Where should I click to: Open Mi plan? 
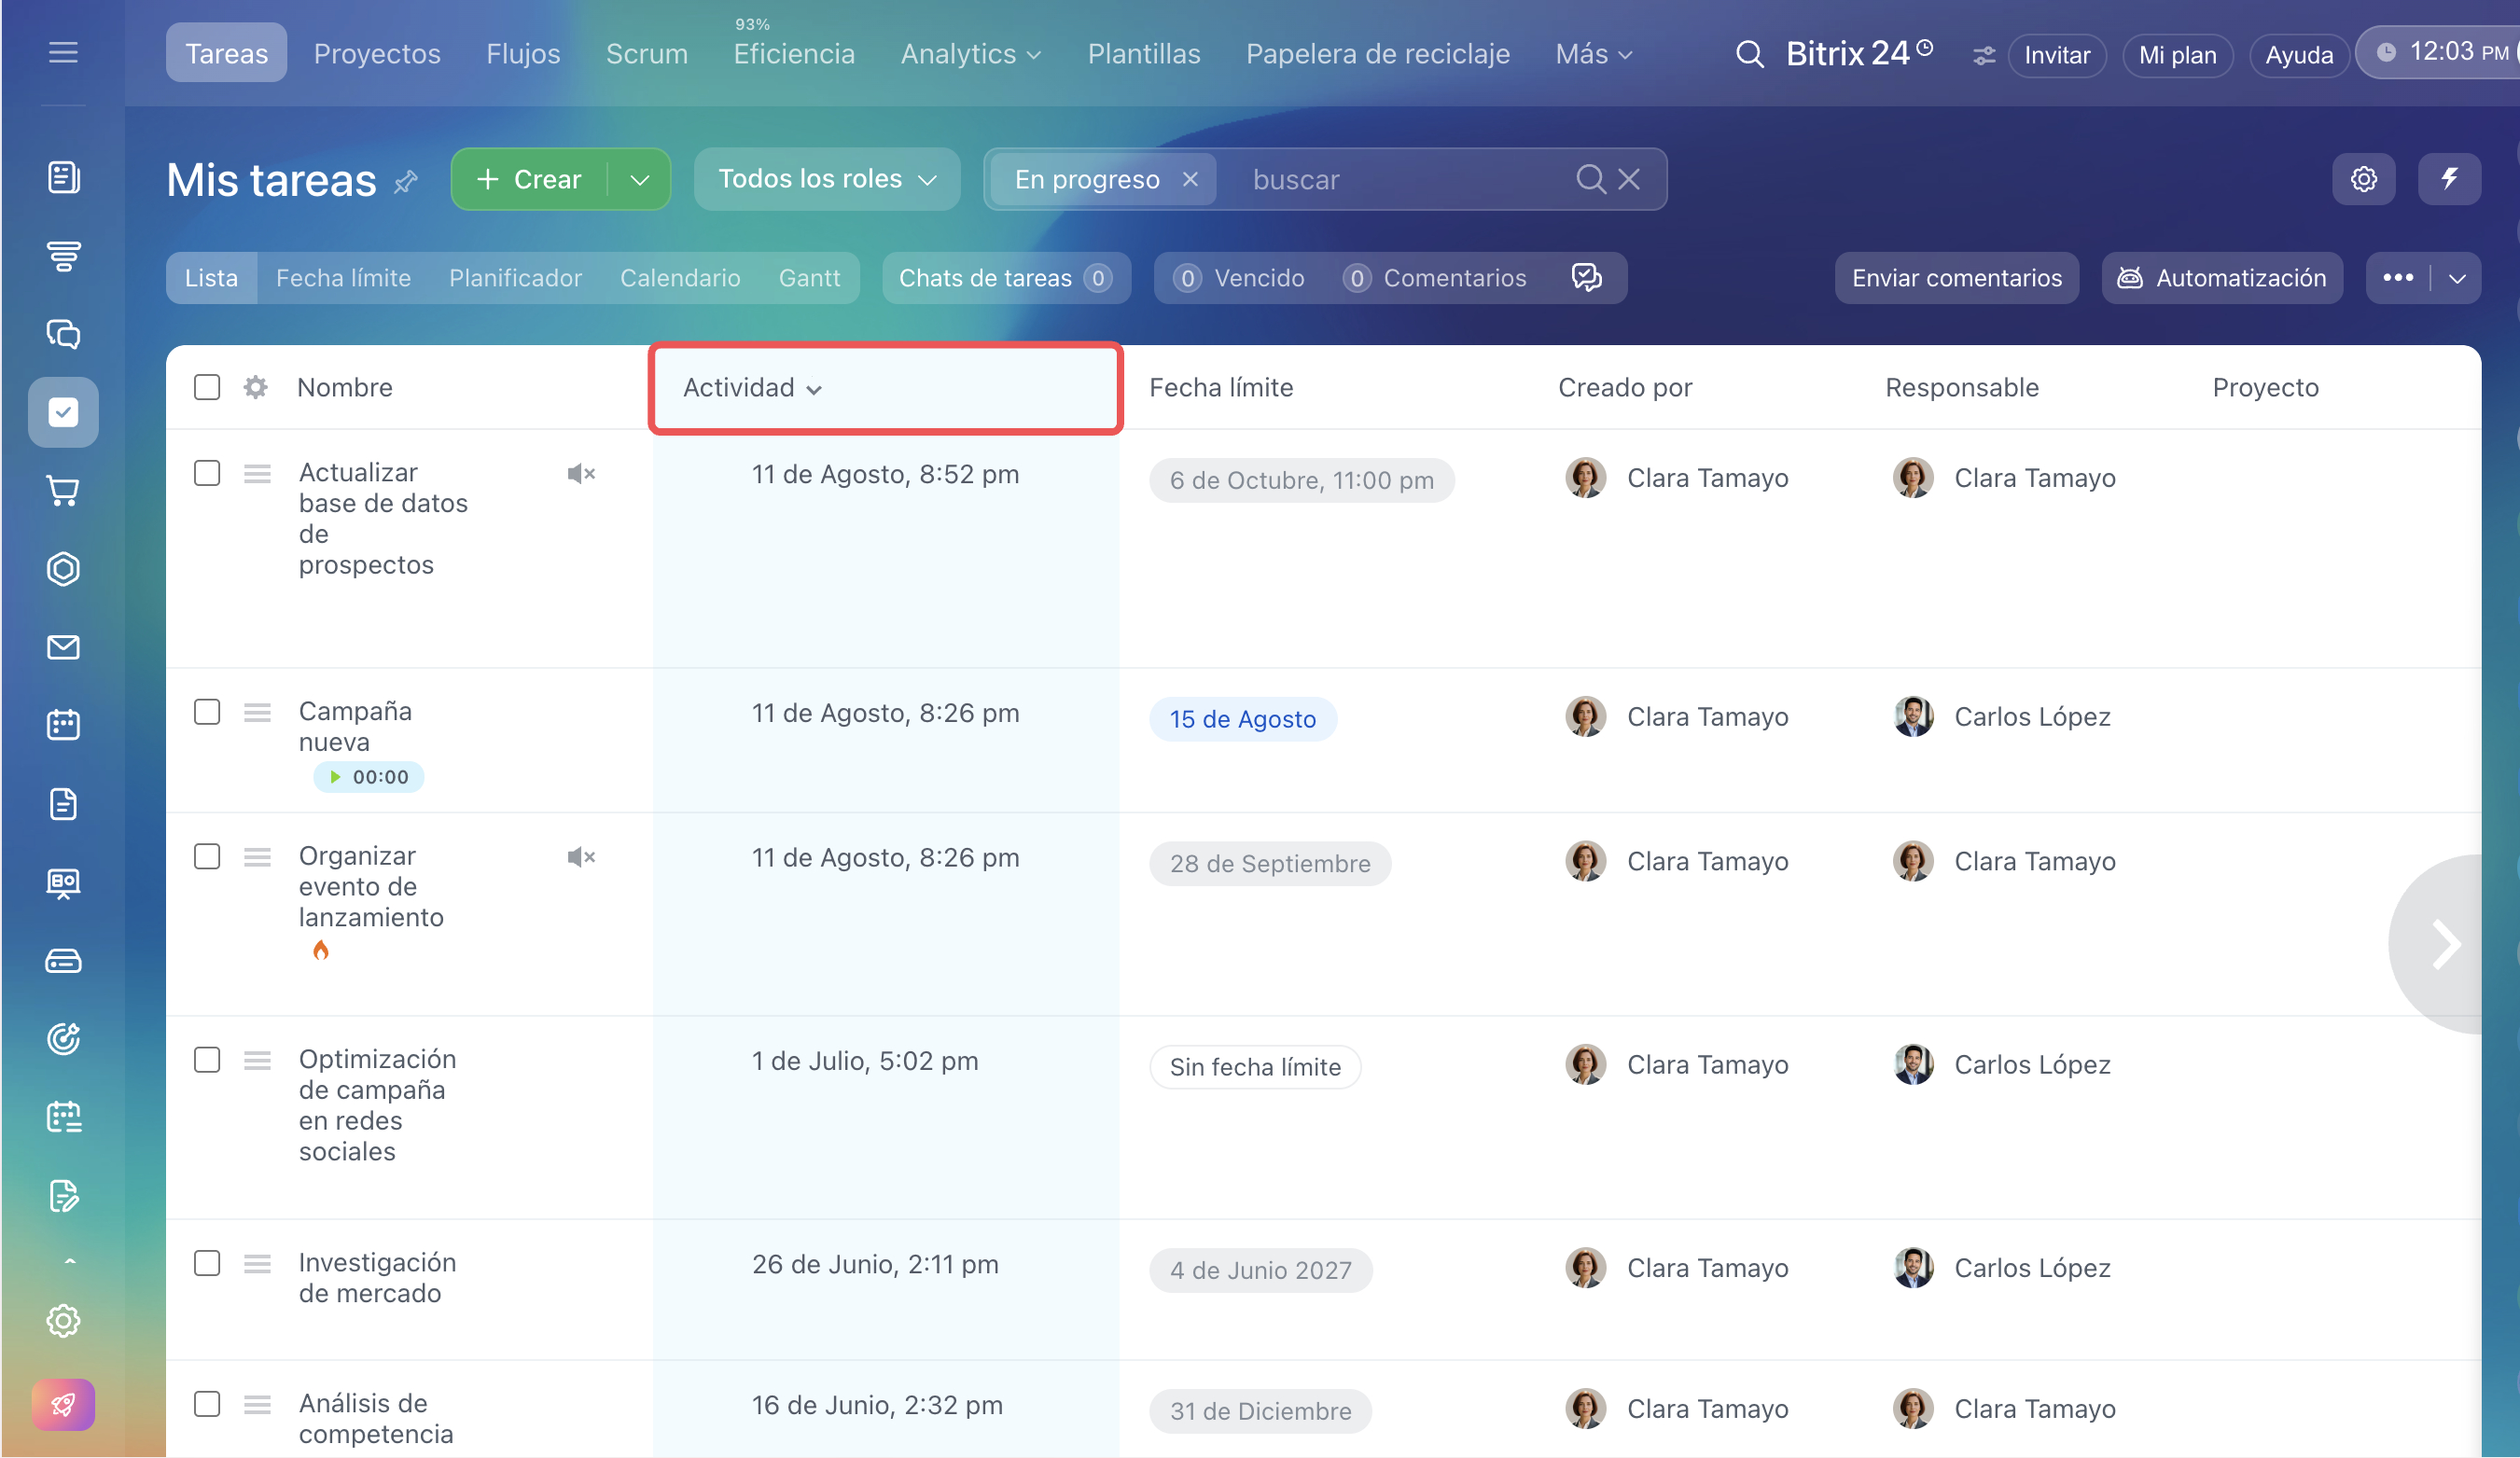click(x=2177, y=55)
